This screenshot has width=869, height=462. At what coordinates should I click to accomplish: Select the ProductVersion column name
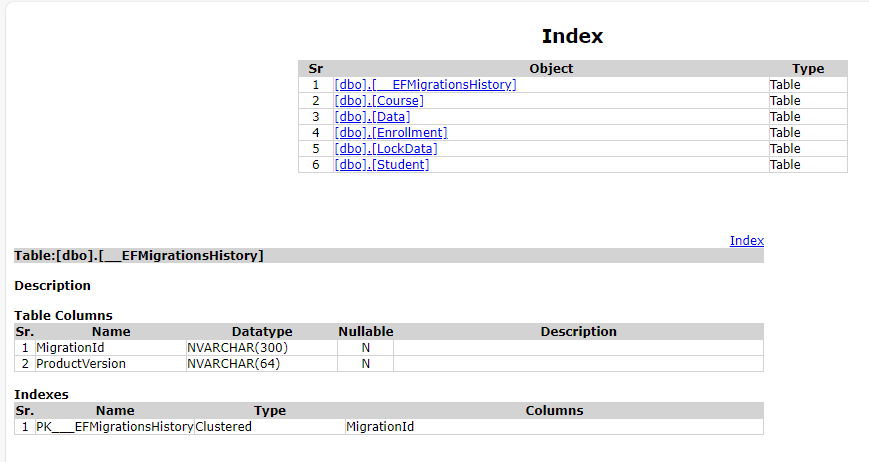(81, 364)
